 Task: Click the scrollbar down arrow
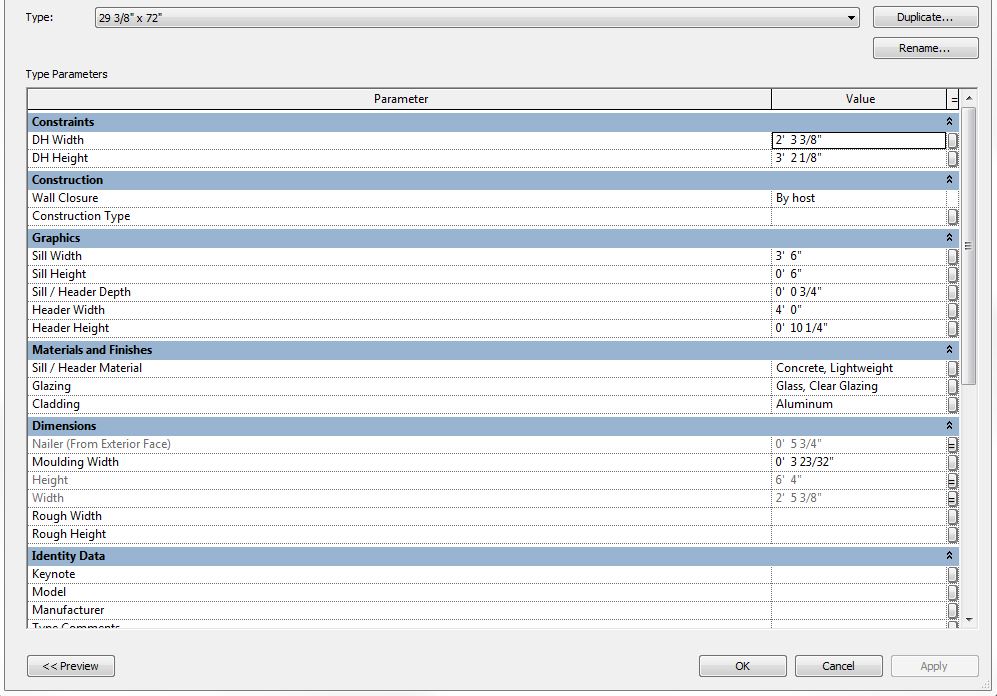click(x=969, y=619)
